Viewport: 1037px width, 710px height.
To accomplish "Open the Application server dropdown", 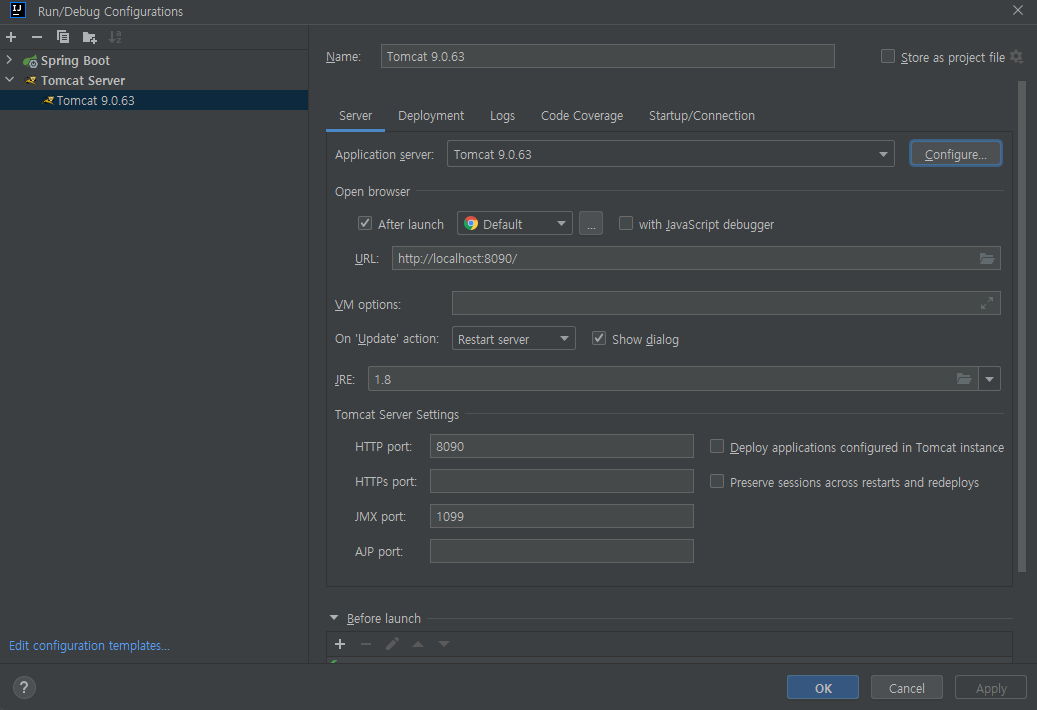I will (883, 154).
